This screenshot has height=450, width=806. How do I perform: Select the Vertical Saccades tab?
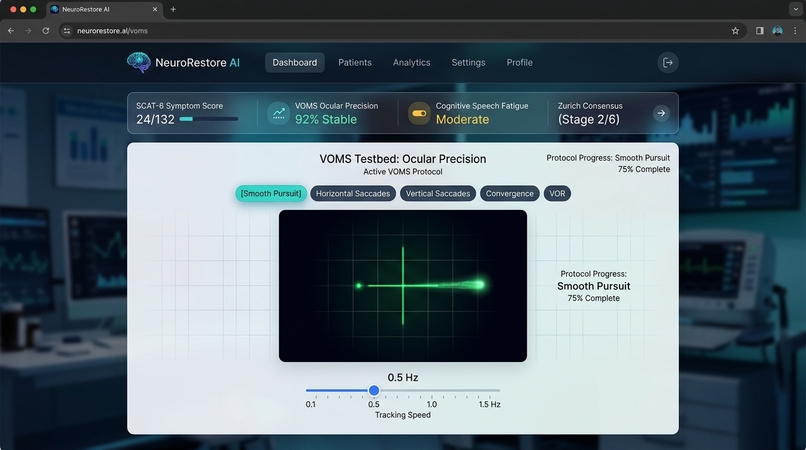point(438,193)
